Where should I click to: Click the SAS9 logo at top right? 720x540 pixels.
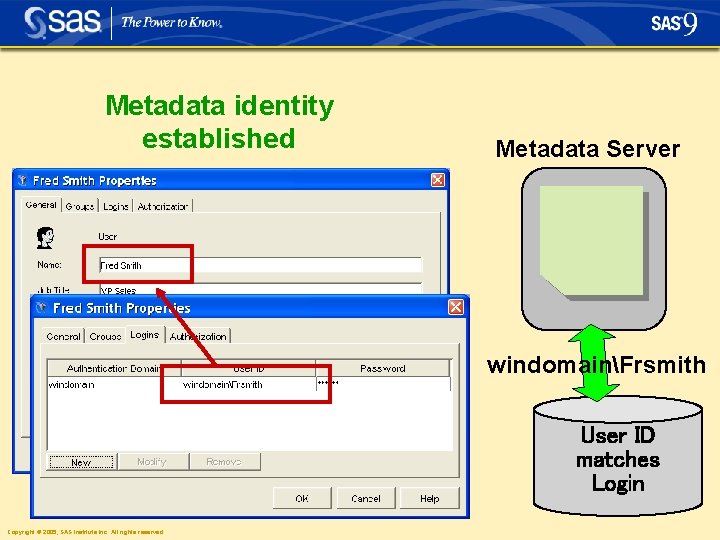(x=674, y=23)
